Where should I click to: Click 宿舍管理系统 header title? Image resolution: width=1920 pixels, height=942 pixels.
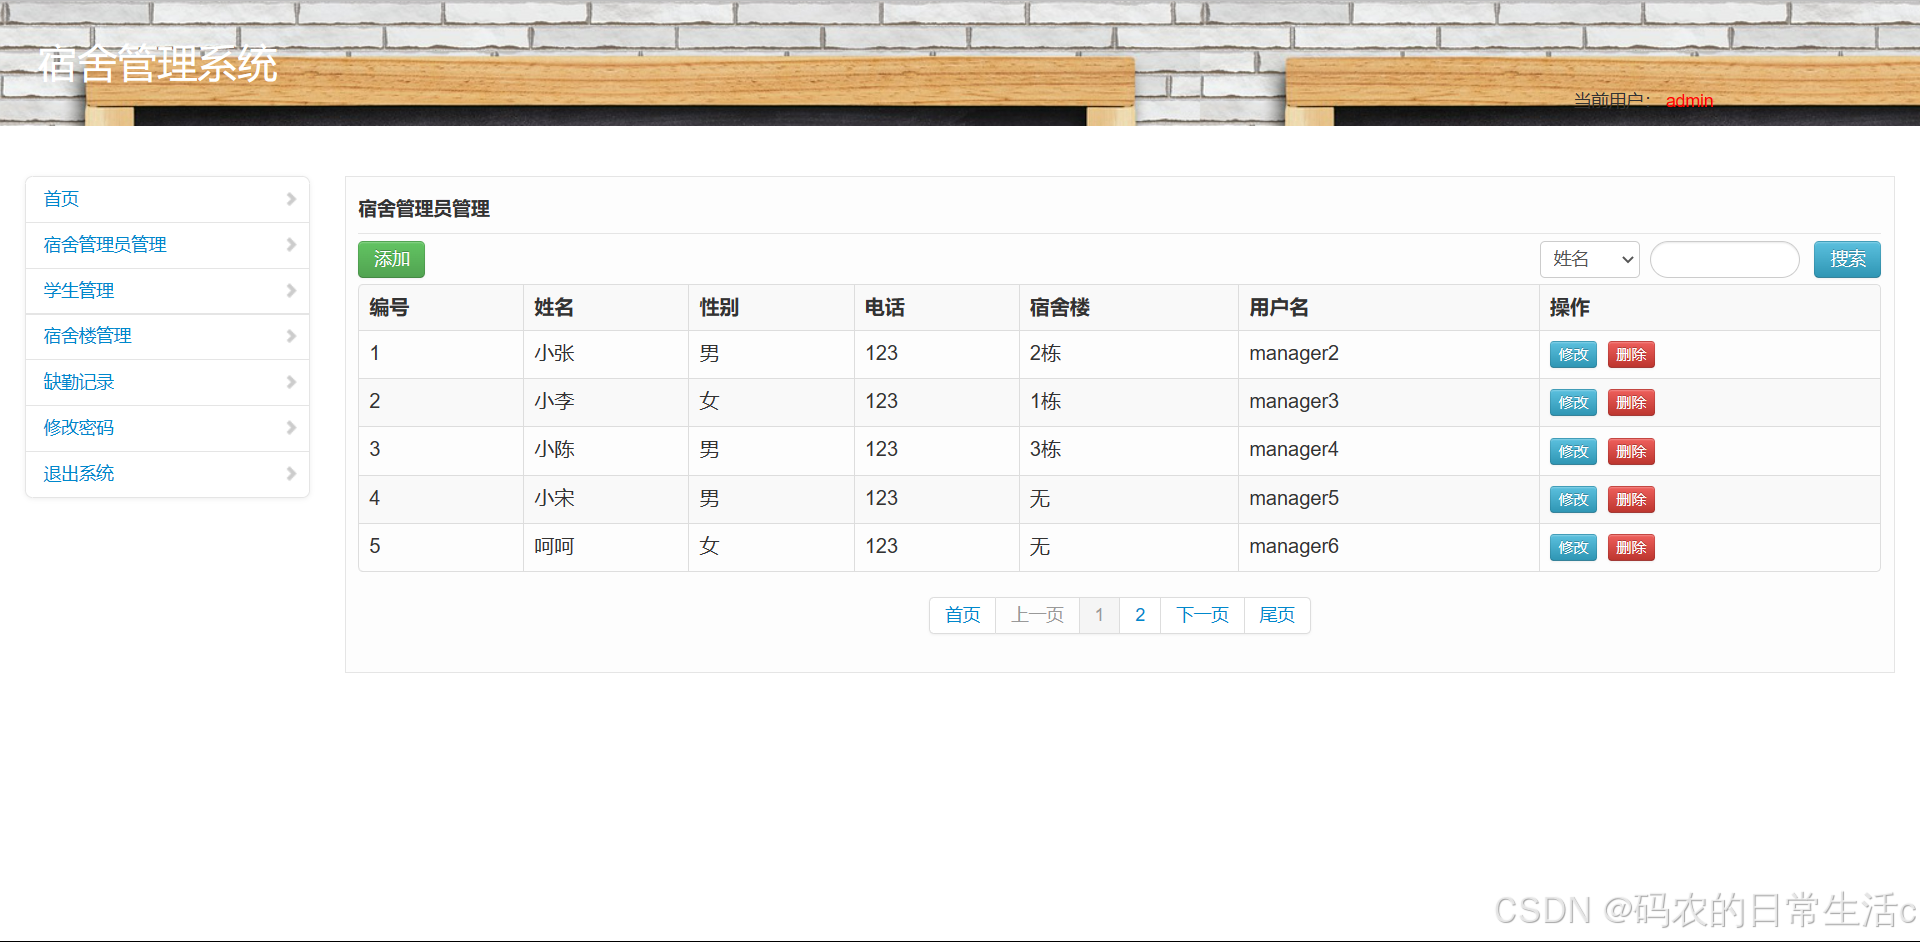pyautogui.click(x=157, y=65)
